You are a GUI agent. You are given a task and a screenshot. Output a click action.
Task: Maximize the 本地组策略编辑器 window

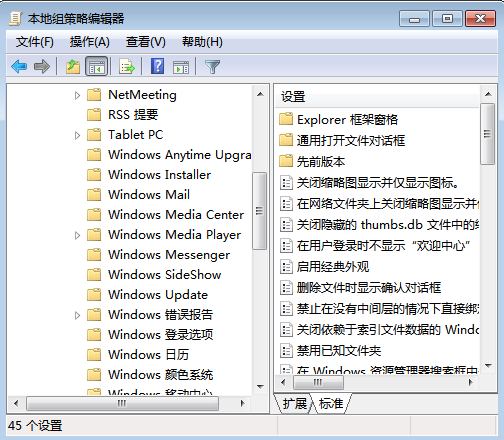point(447,19)
